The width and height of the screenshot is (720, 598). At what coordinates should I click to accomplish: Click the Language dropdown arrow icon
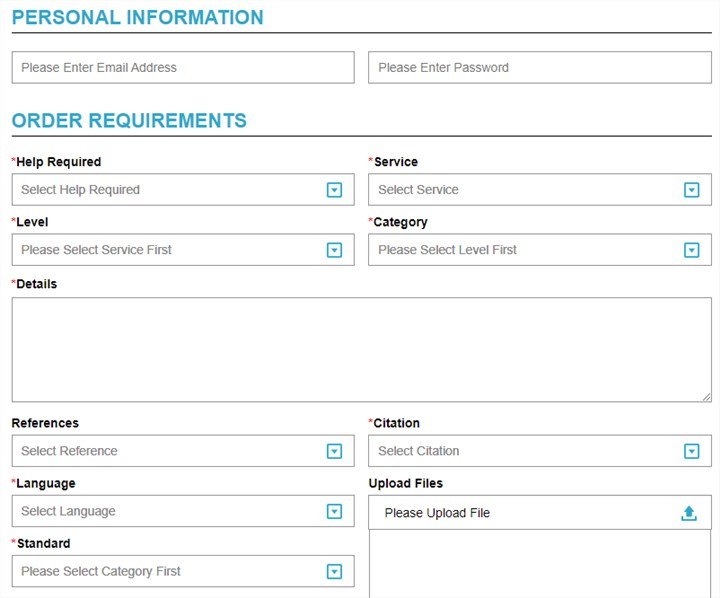click(x=334, y=511)
